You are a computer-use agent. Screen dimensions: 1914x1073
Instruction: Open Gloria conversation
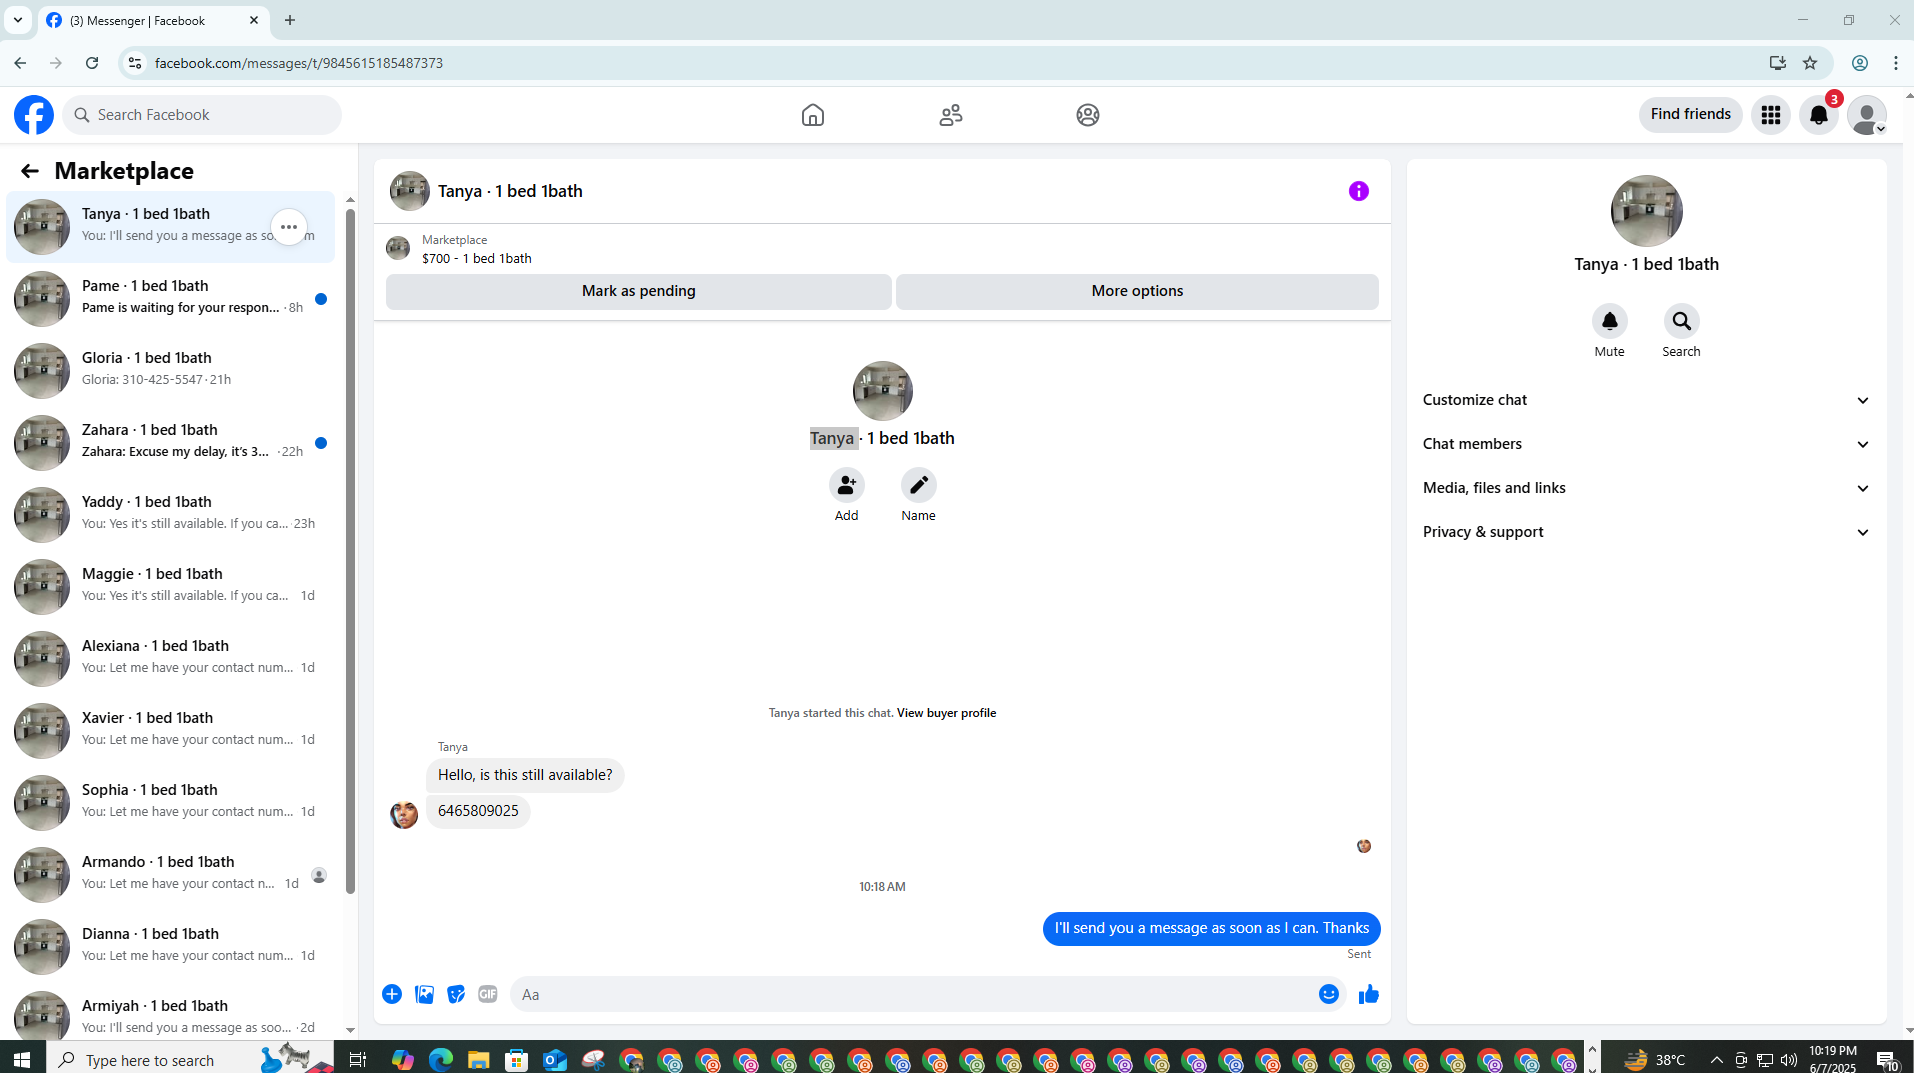pyautogui.click(x=171, y=370)
